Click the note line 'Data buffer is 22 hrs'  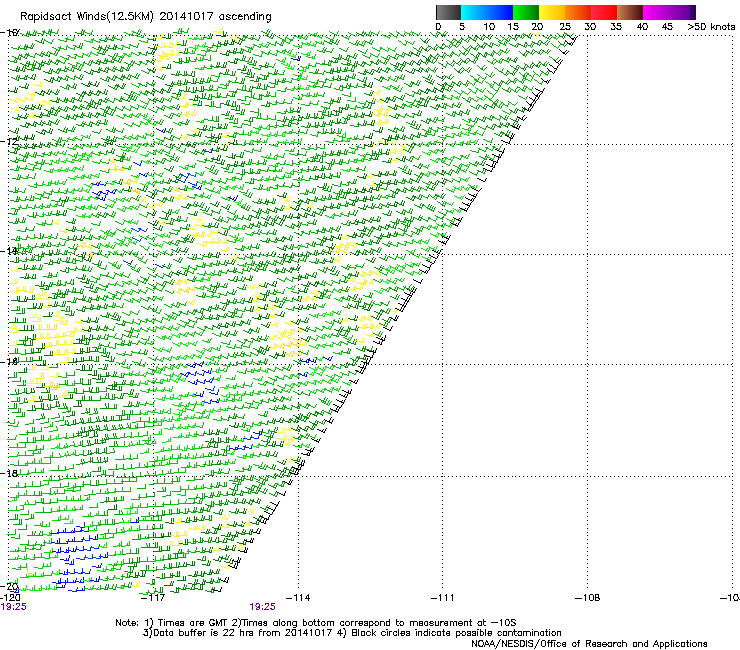352,633
